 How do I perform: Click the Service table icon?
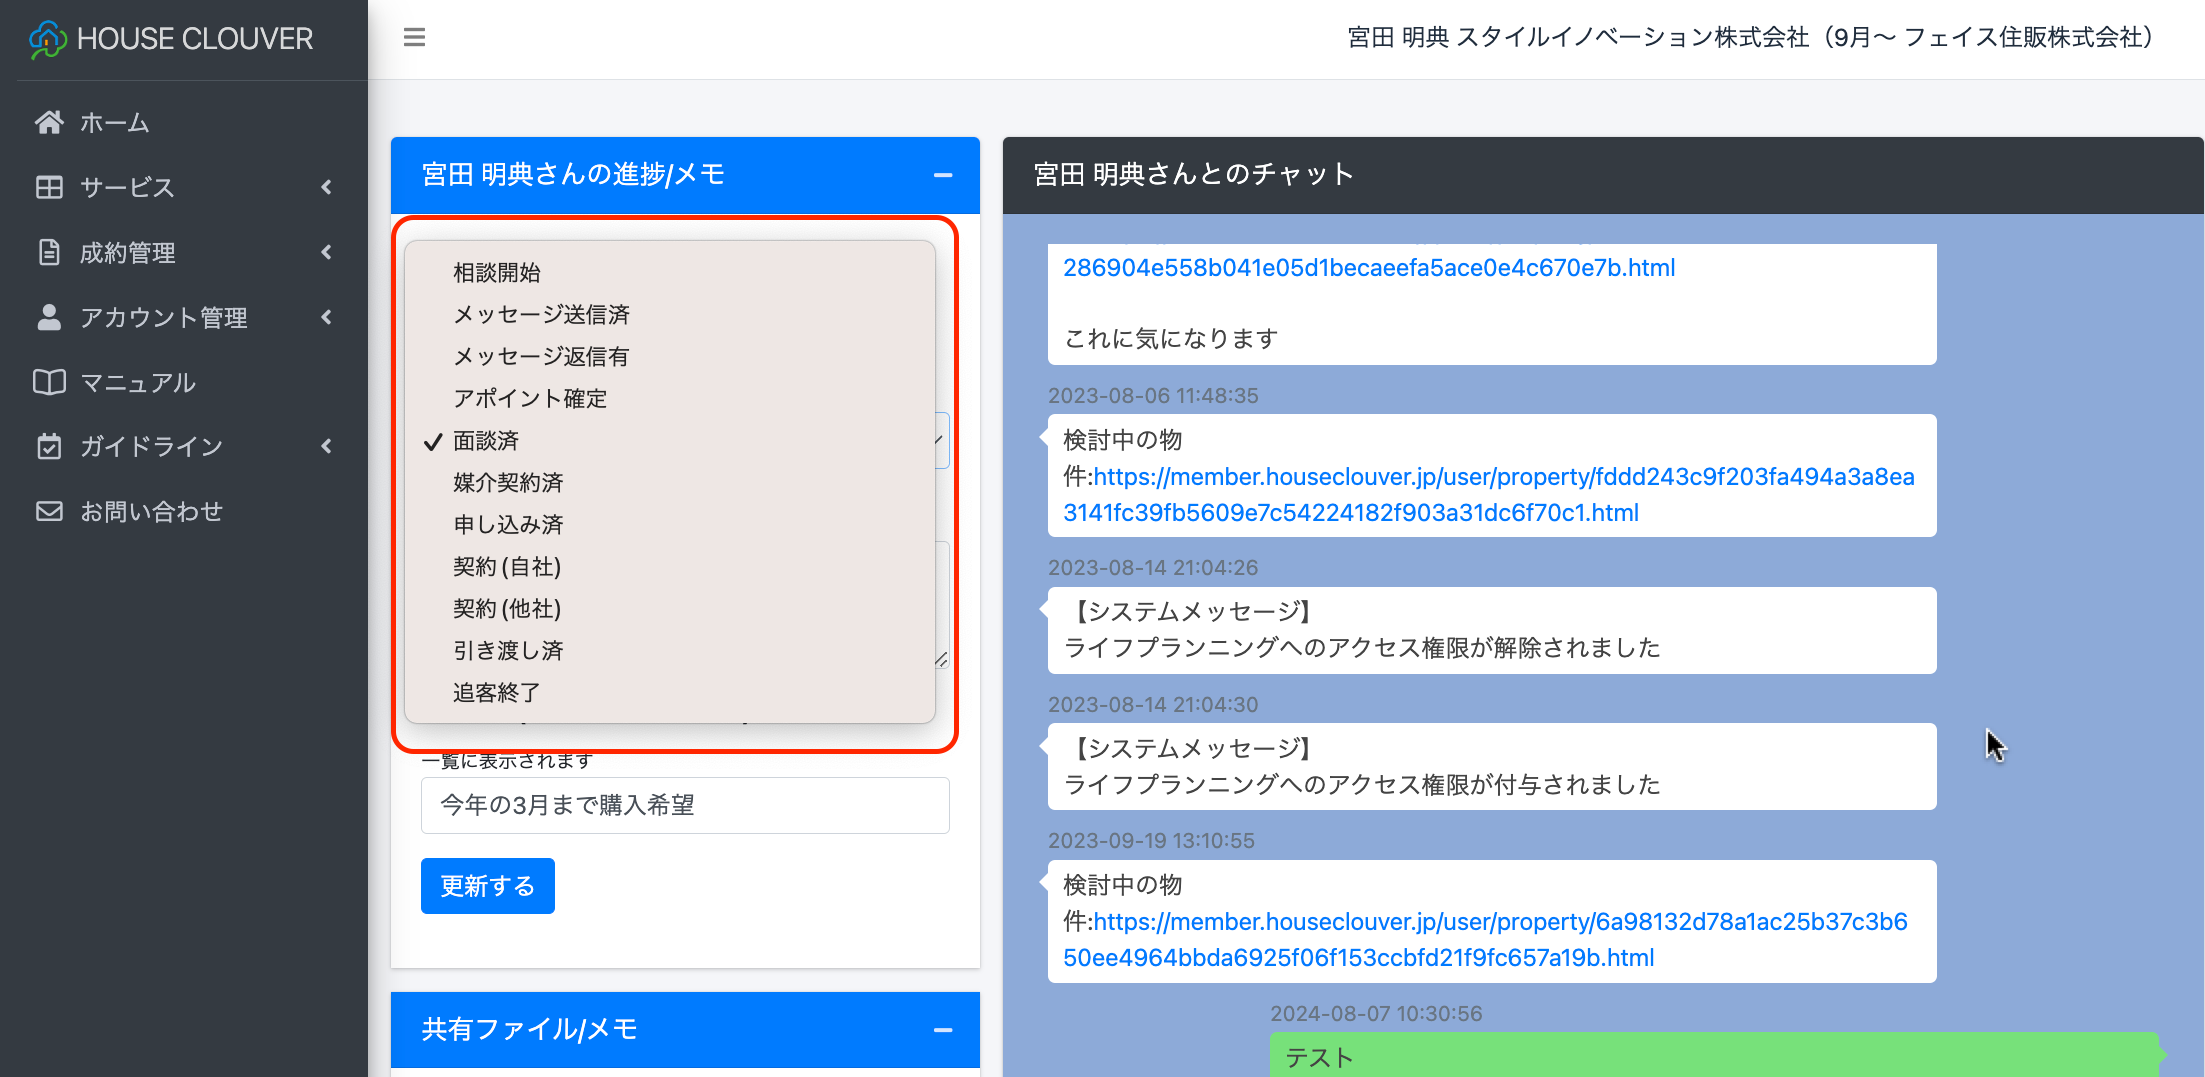tap(49, 188)
